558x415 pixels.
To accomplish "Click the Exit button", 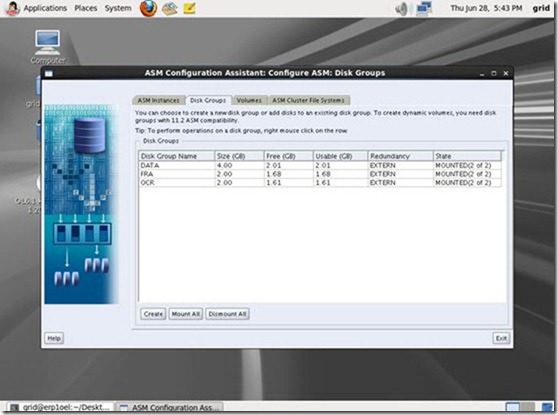I will pos(501,338).
